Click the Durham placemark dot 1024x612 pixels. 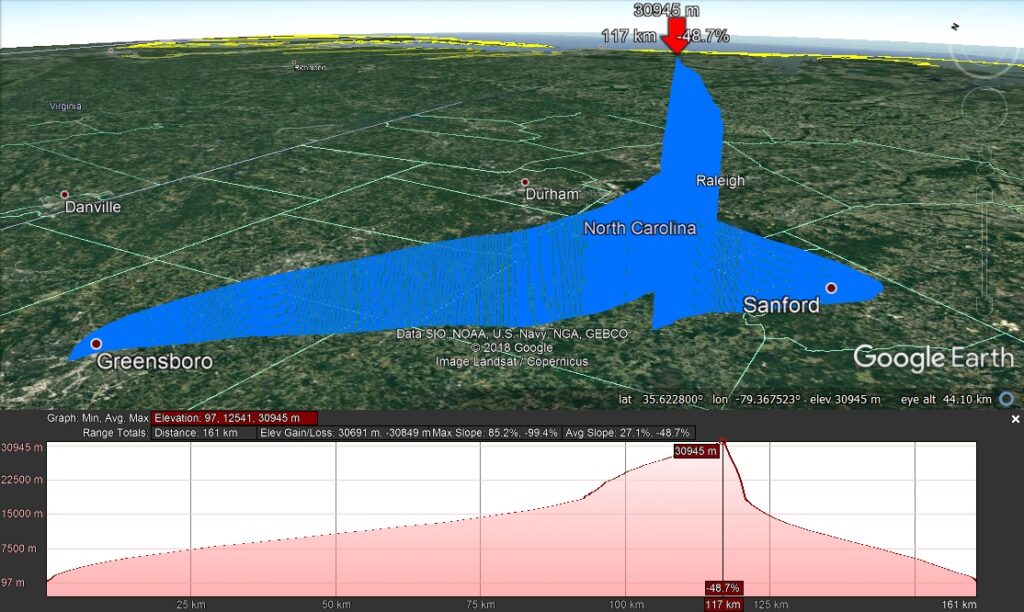(x=525, y=182)
